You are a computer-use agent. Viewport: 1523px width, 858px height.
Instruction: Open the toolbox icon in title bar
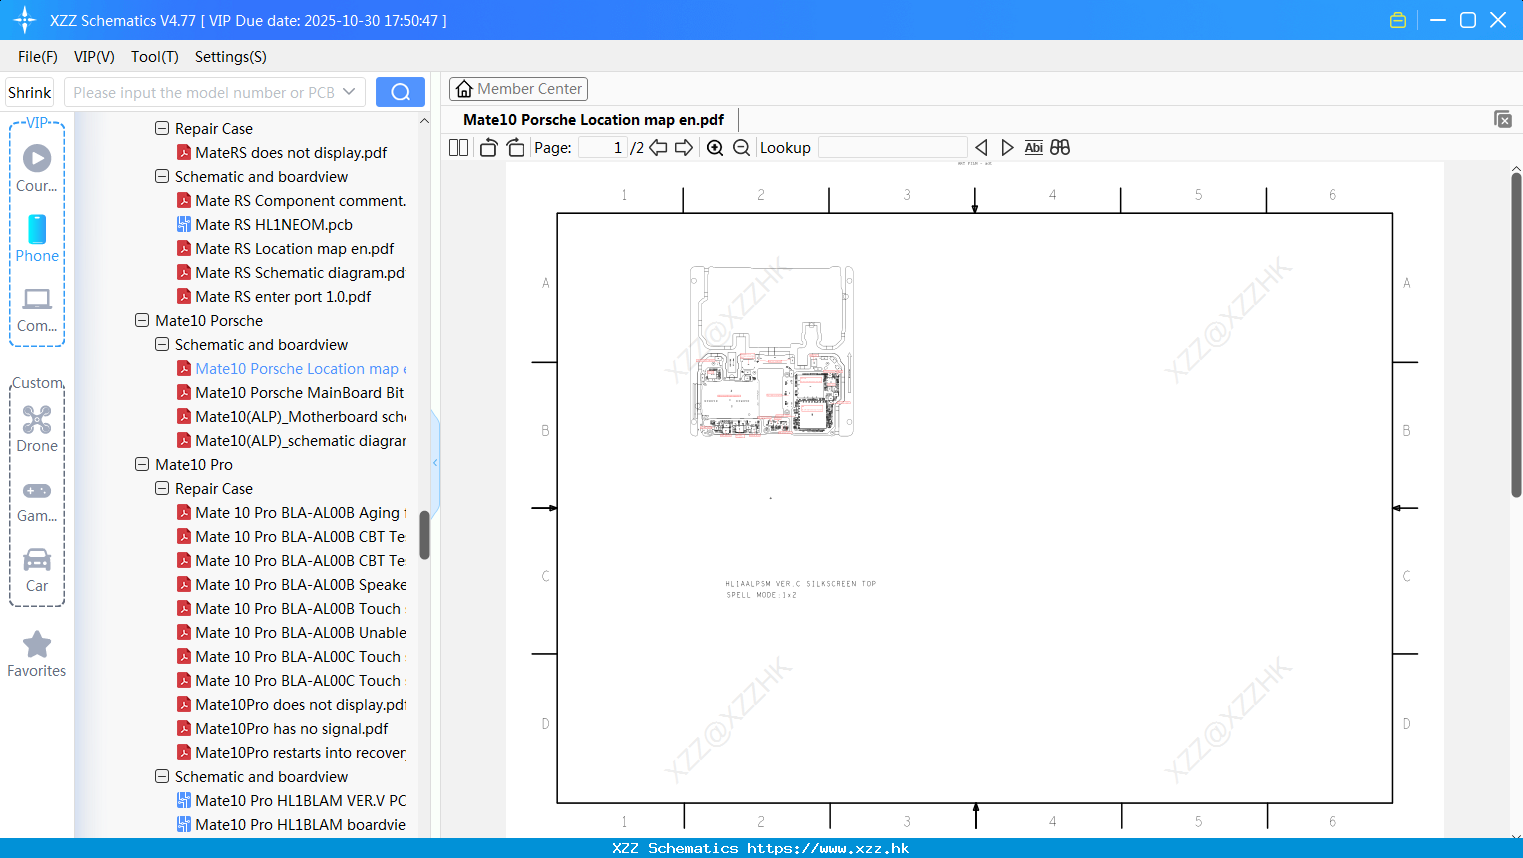click(x=1398, y=20)
